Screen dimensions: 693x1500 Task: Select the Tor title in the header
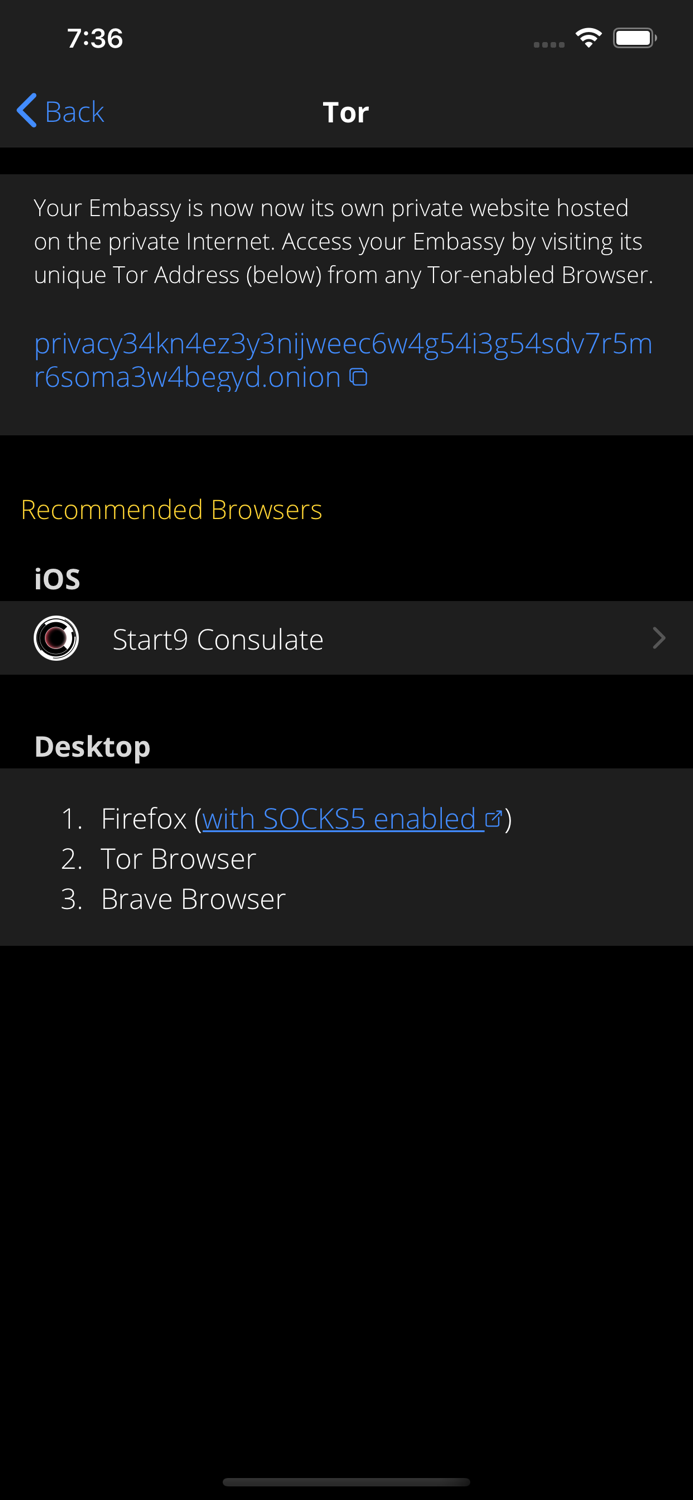pos(346,111)
